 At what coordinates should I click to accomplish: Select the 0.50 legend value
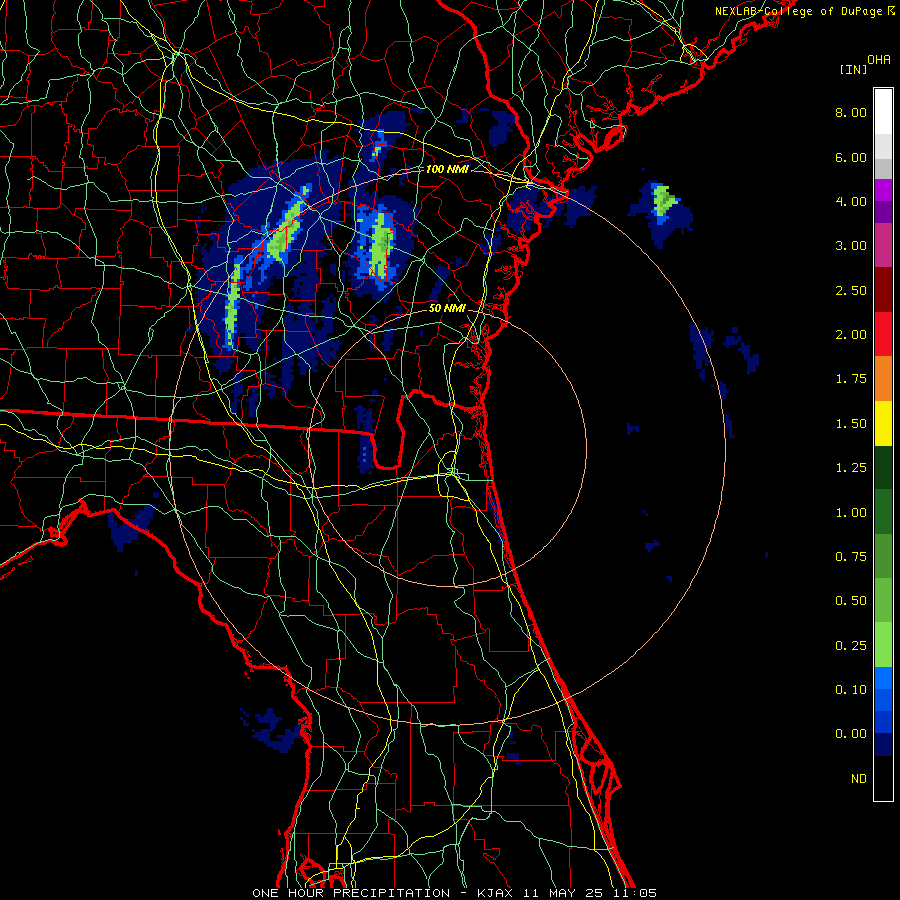click(851, 601)
